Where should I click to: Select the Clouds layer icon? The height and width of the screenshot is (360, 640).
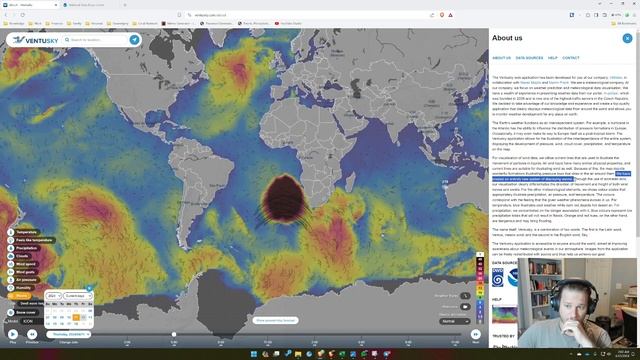coord(11,256)
